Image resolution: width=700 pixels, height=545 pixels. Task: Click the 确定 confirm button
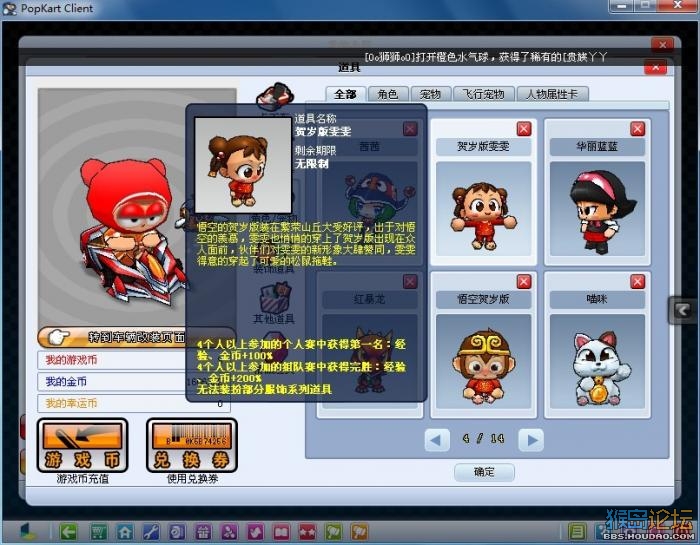coord(484,472)
